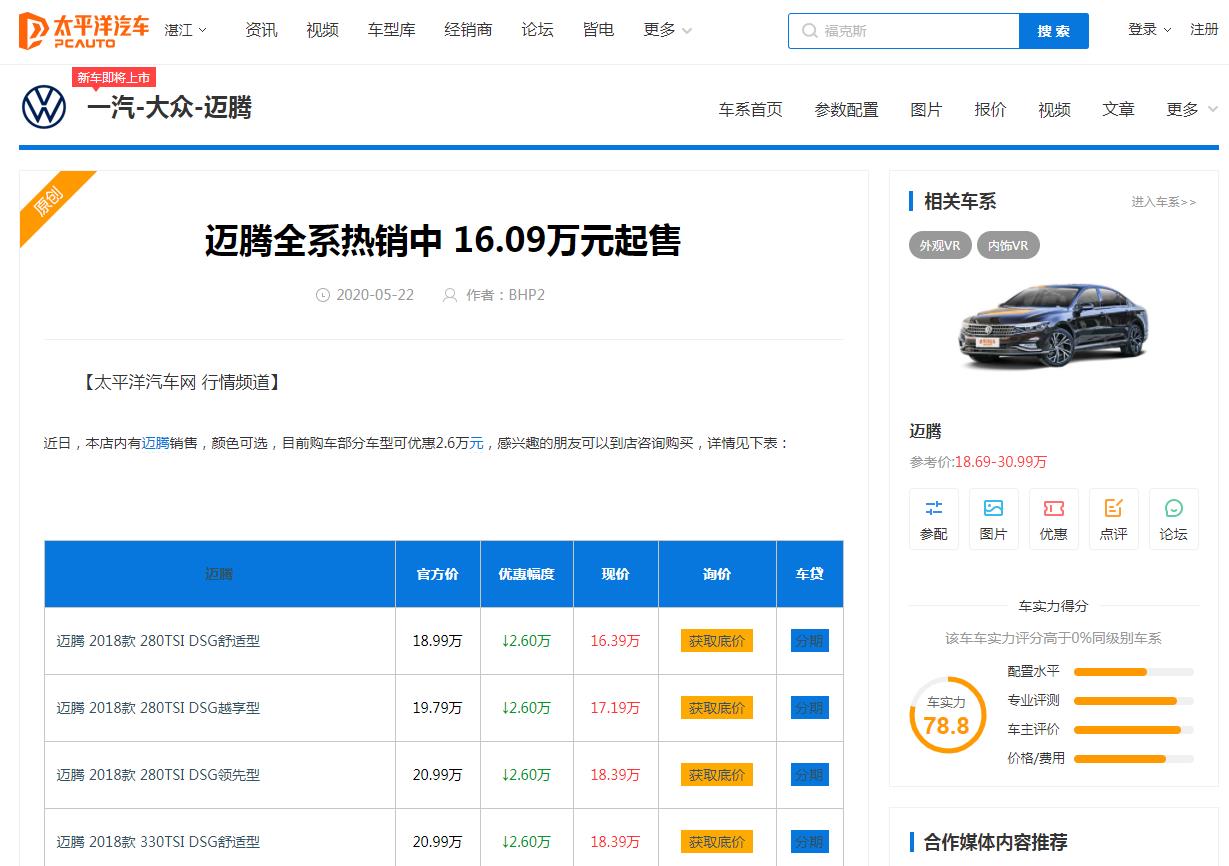Screen dimensions: 1229x866
Task: Expand the 湛江 city selector
Action: click(186, 30)
